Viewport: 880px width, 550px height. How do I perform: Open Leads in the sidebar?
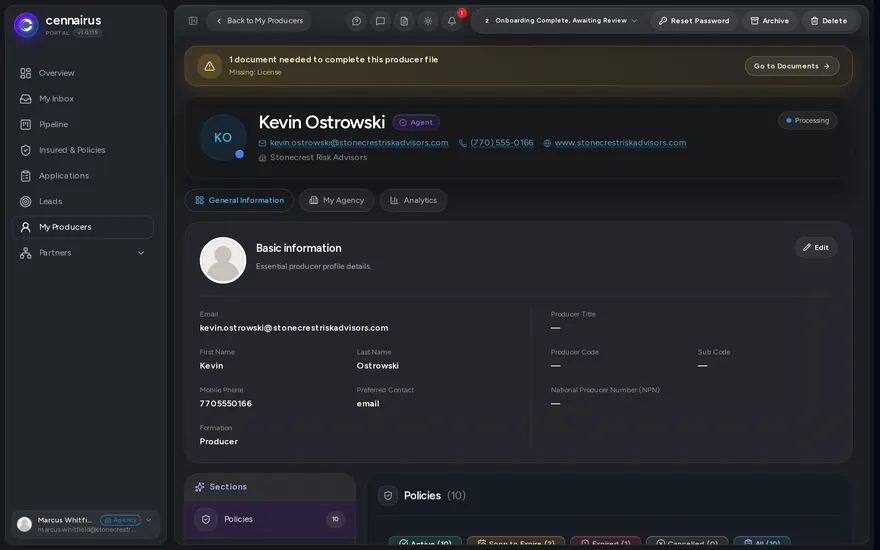(83, 201)
